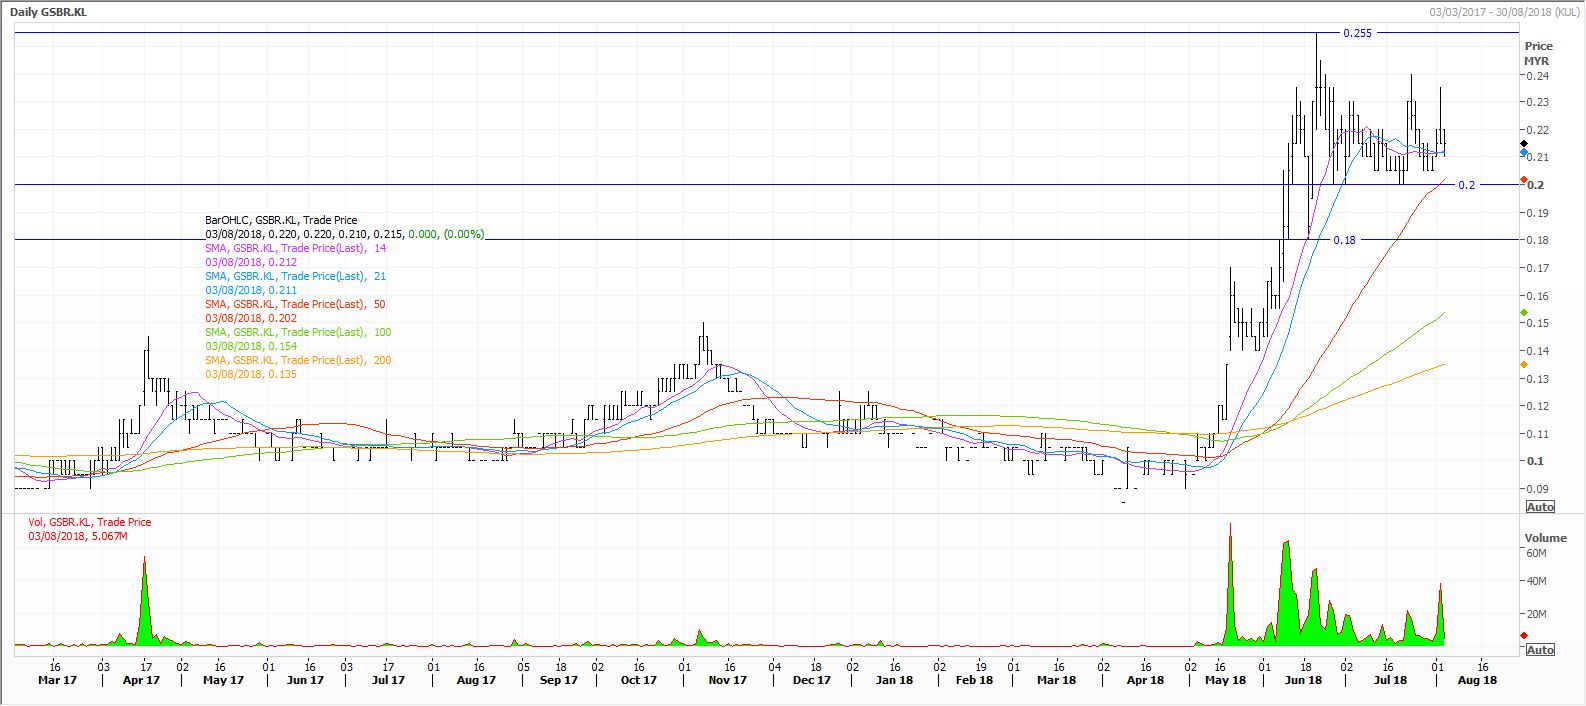Viewport: 1586px width, 706px height.
Task: Select the SMA 21 legend entry
Action: 295,276
